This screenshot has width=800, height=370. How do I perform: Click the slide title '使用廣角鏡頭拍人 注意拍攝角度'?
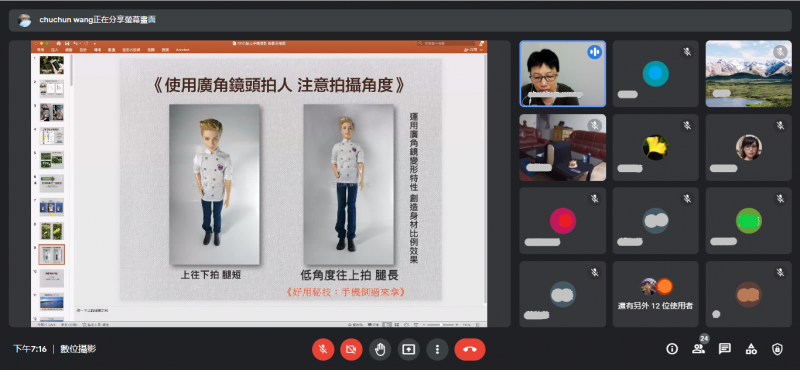pos(279,84)
